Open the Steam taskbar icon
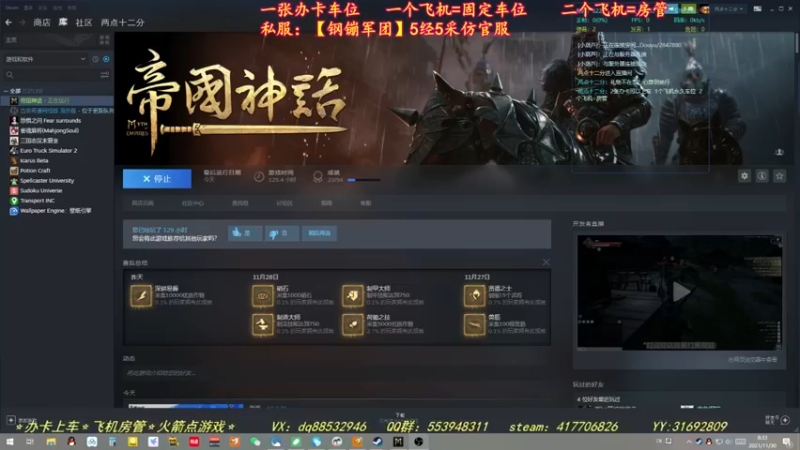Screen dimensions: 800x450 click(378, 442)
